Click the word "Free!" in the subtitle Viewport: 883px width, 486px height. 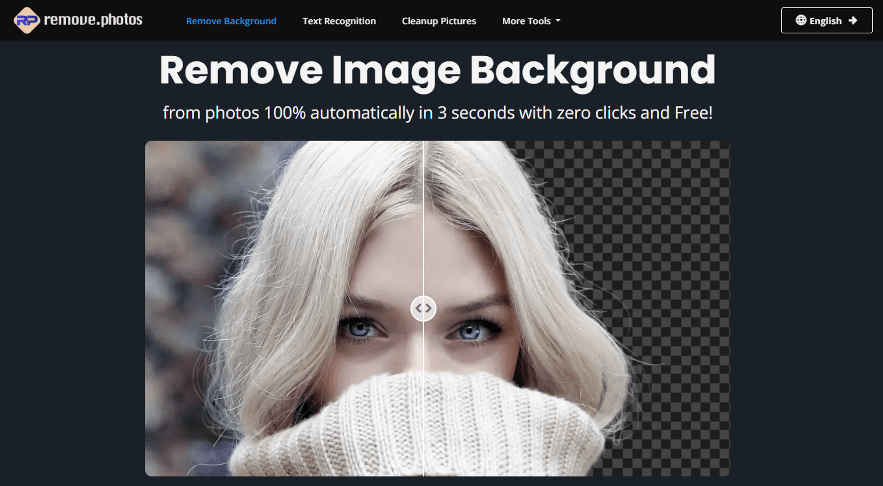691,113
